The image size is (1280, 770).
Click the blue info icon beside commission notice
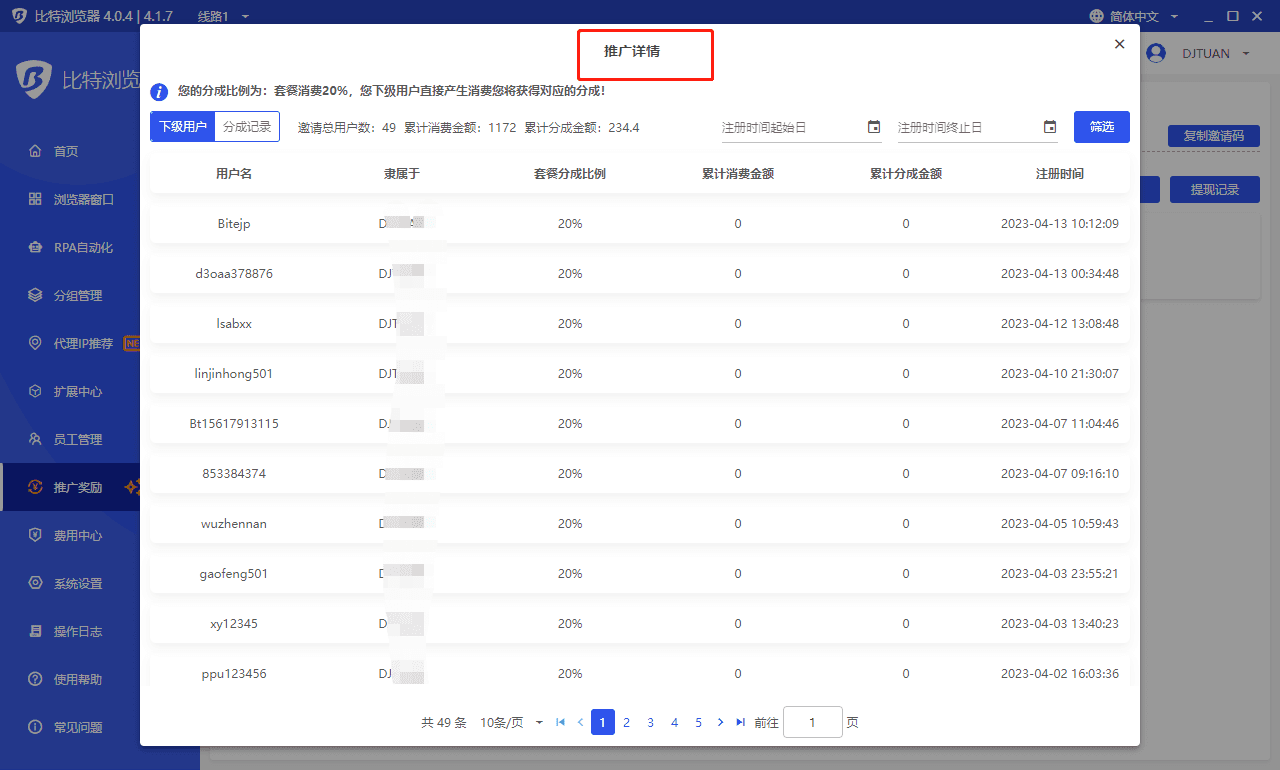click(x=159, y=92)
